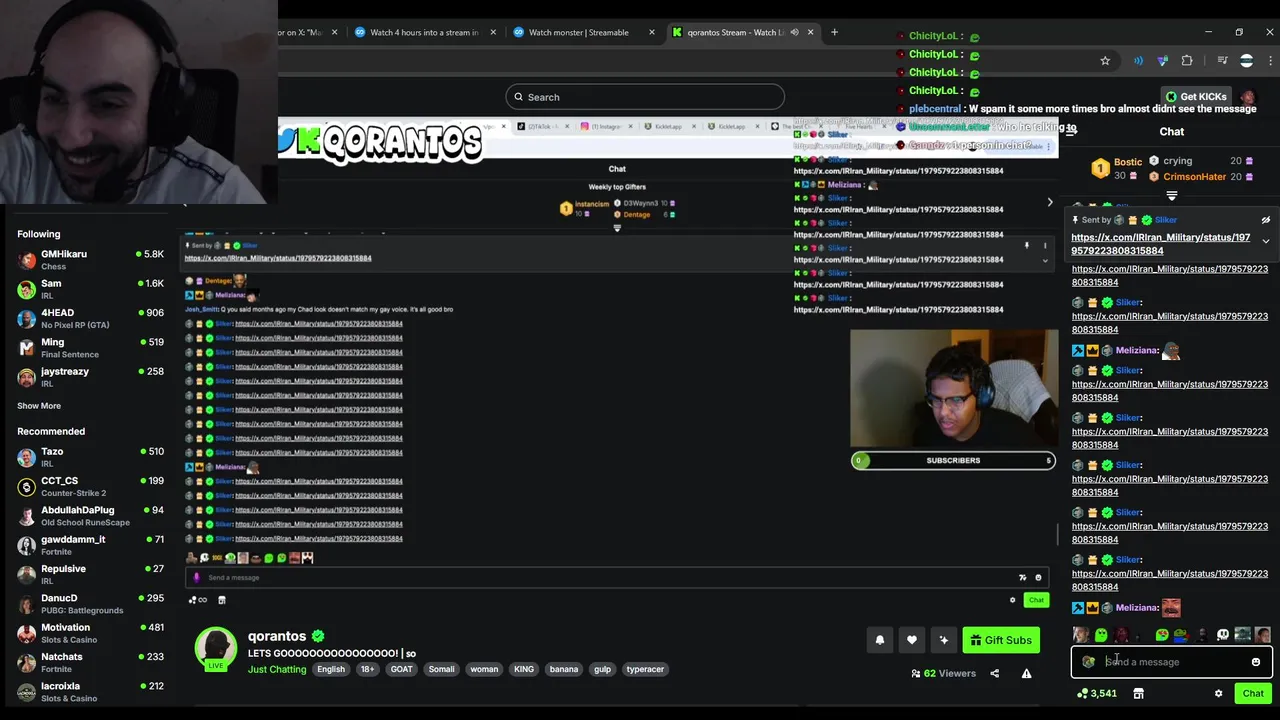The image size is (1280, 720).
Task: Click the notification bell icon
Action: click(x=880, y=640)
